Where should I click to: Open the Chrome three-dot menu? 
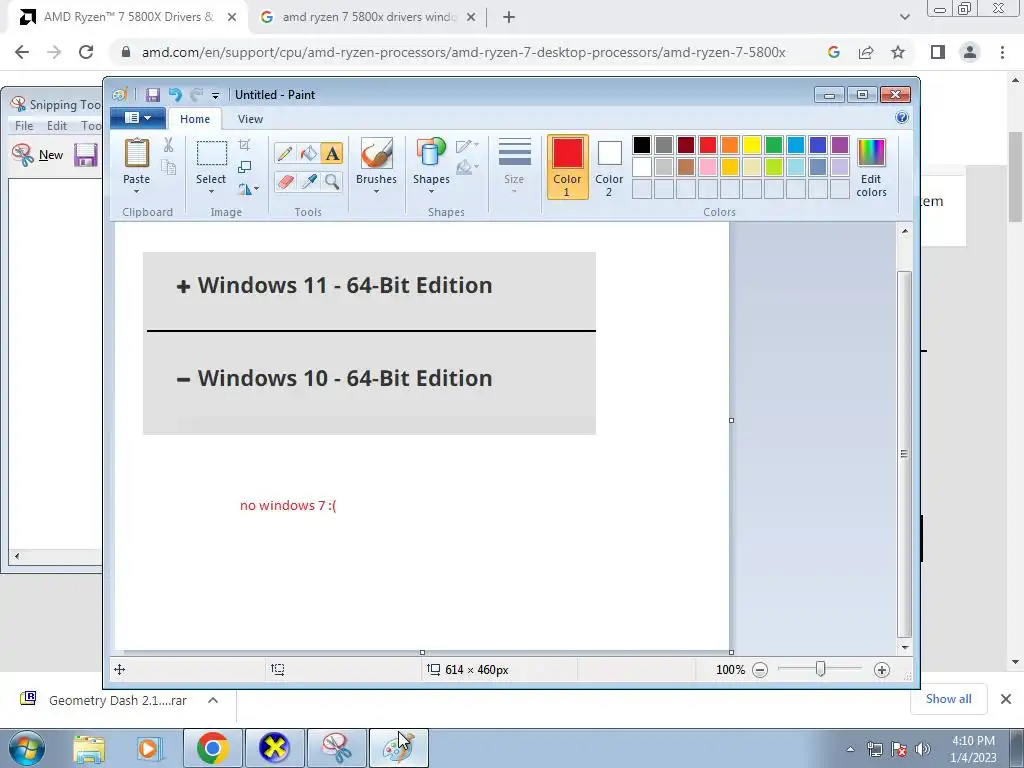[x=1002, y=52]
